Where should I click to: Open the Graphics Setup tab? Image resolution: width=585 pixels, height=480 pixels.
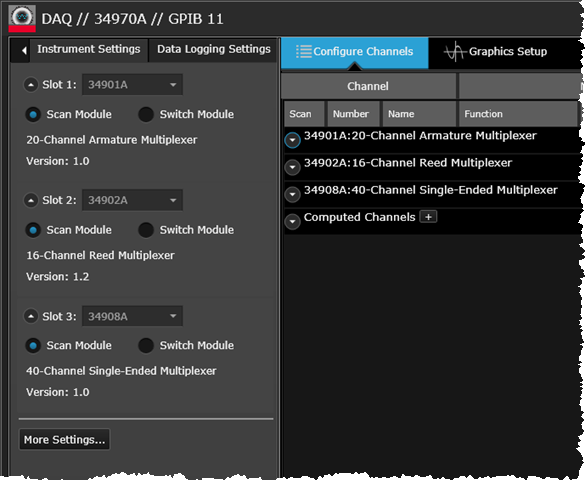click(x=504, y=52)
